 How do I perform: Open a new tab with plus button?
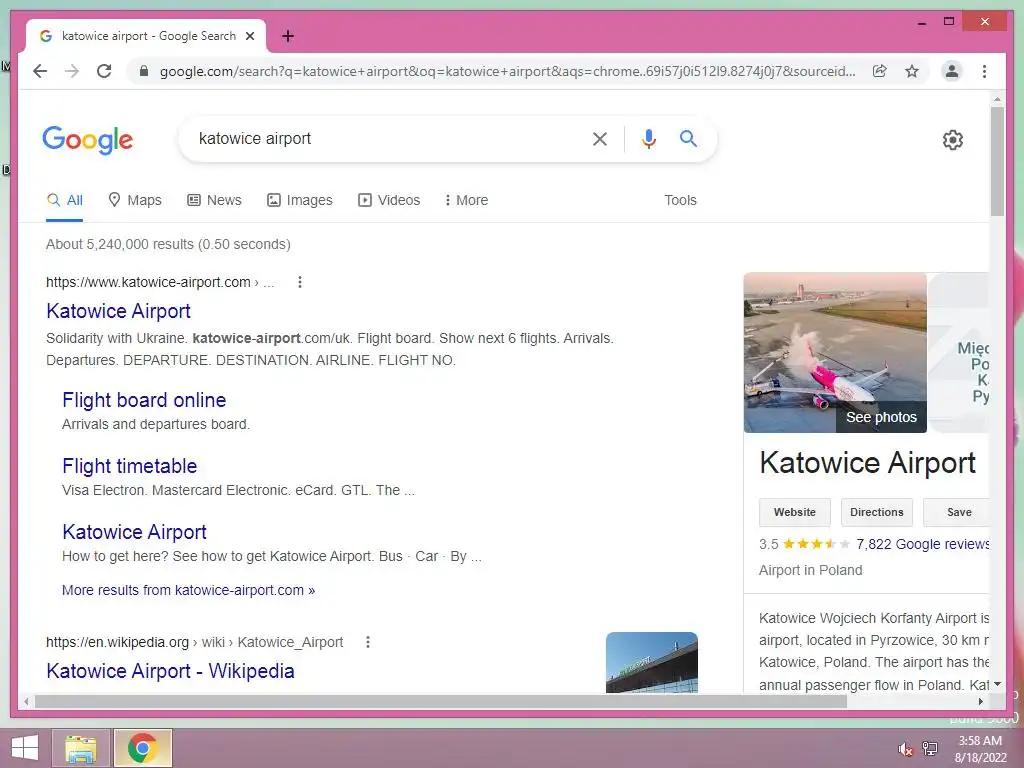click(x=288, y=36)
